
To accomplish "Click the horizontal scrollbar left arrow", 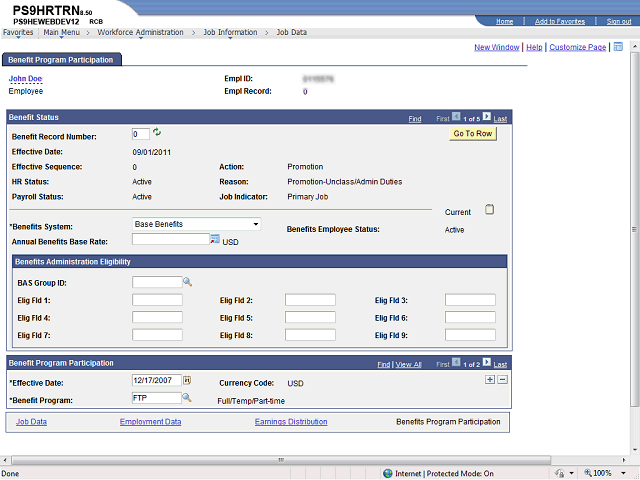I will pyautogui.click(x=4, y=460).
